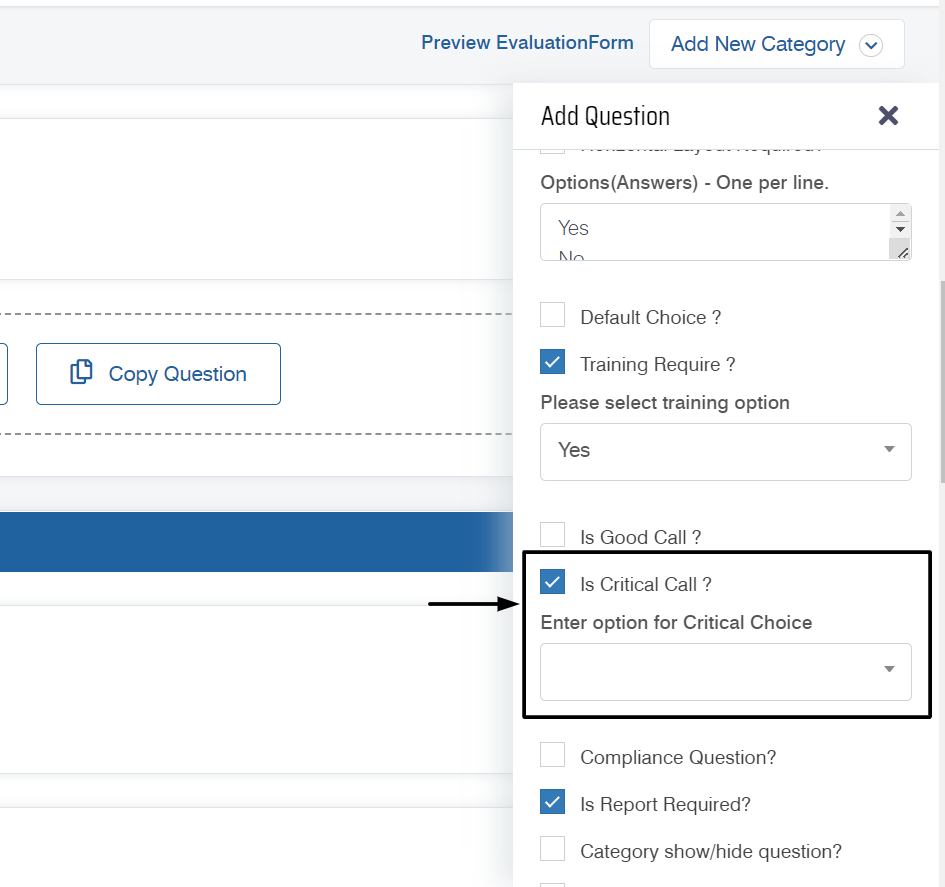Enable the Compliance Question checkbox
Image resolution: width=945 pixels, height=887 pixels.
click(x=552, y=754)
